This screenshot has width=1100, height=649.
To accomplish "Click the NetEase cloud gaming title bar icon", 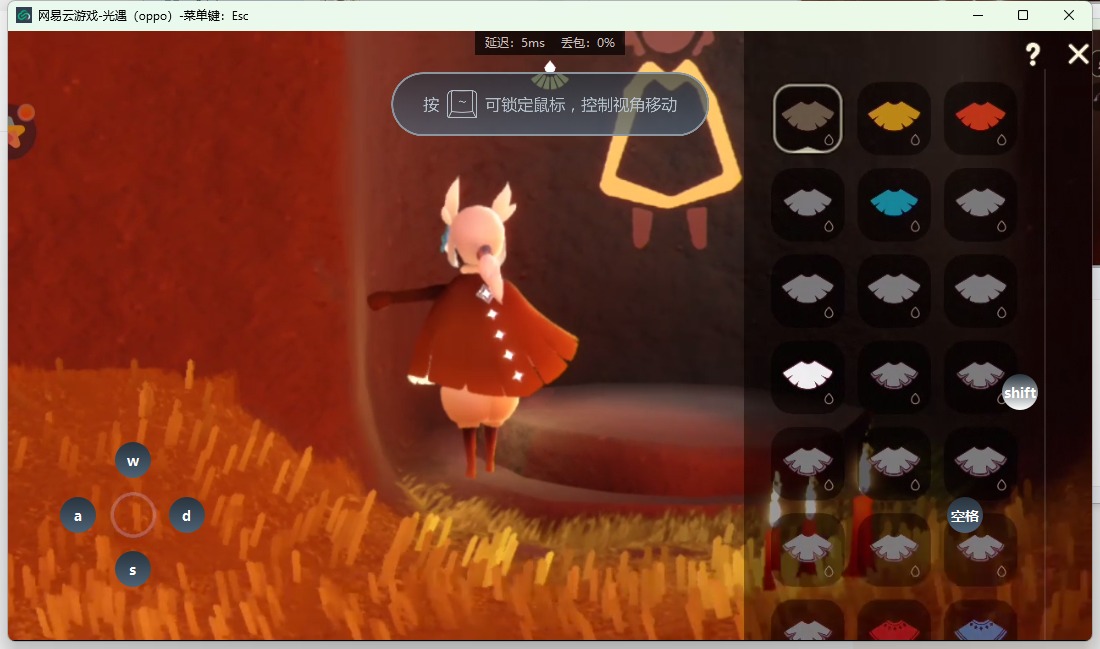I will click(24, 15).
